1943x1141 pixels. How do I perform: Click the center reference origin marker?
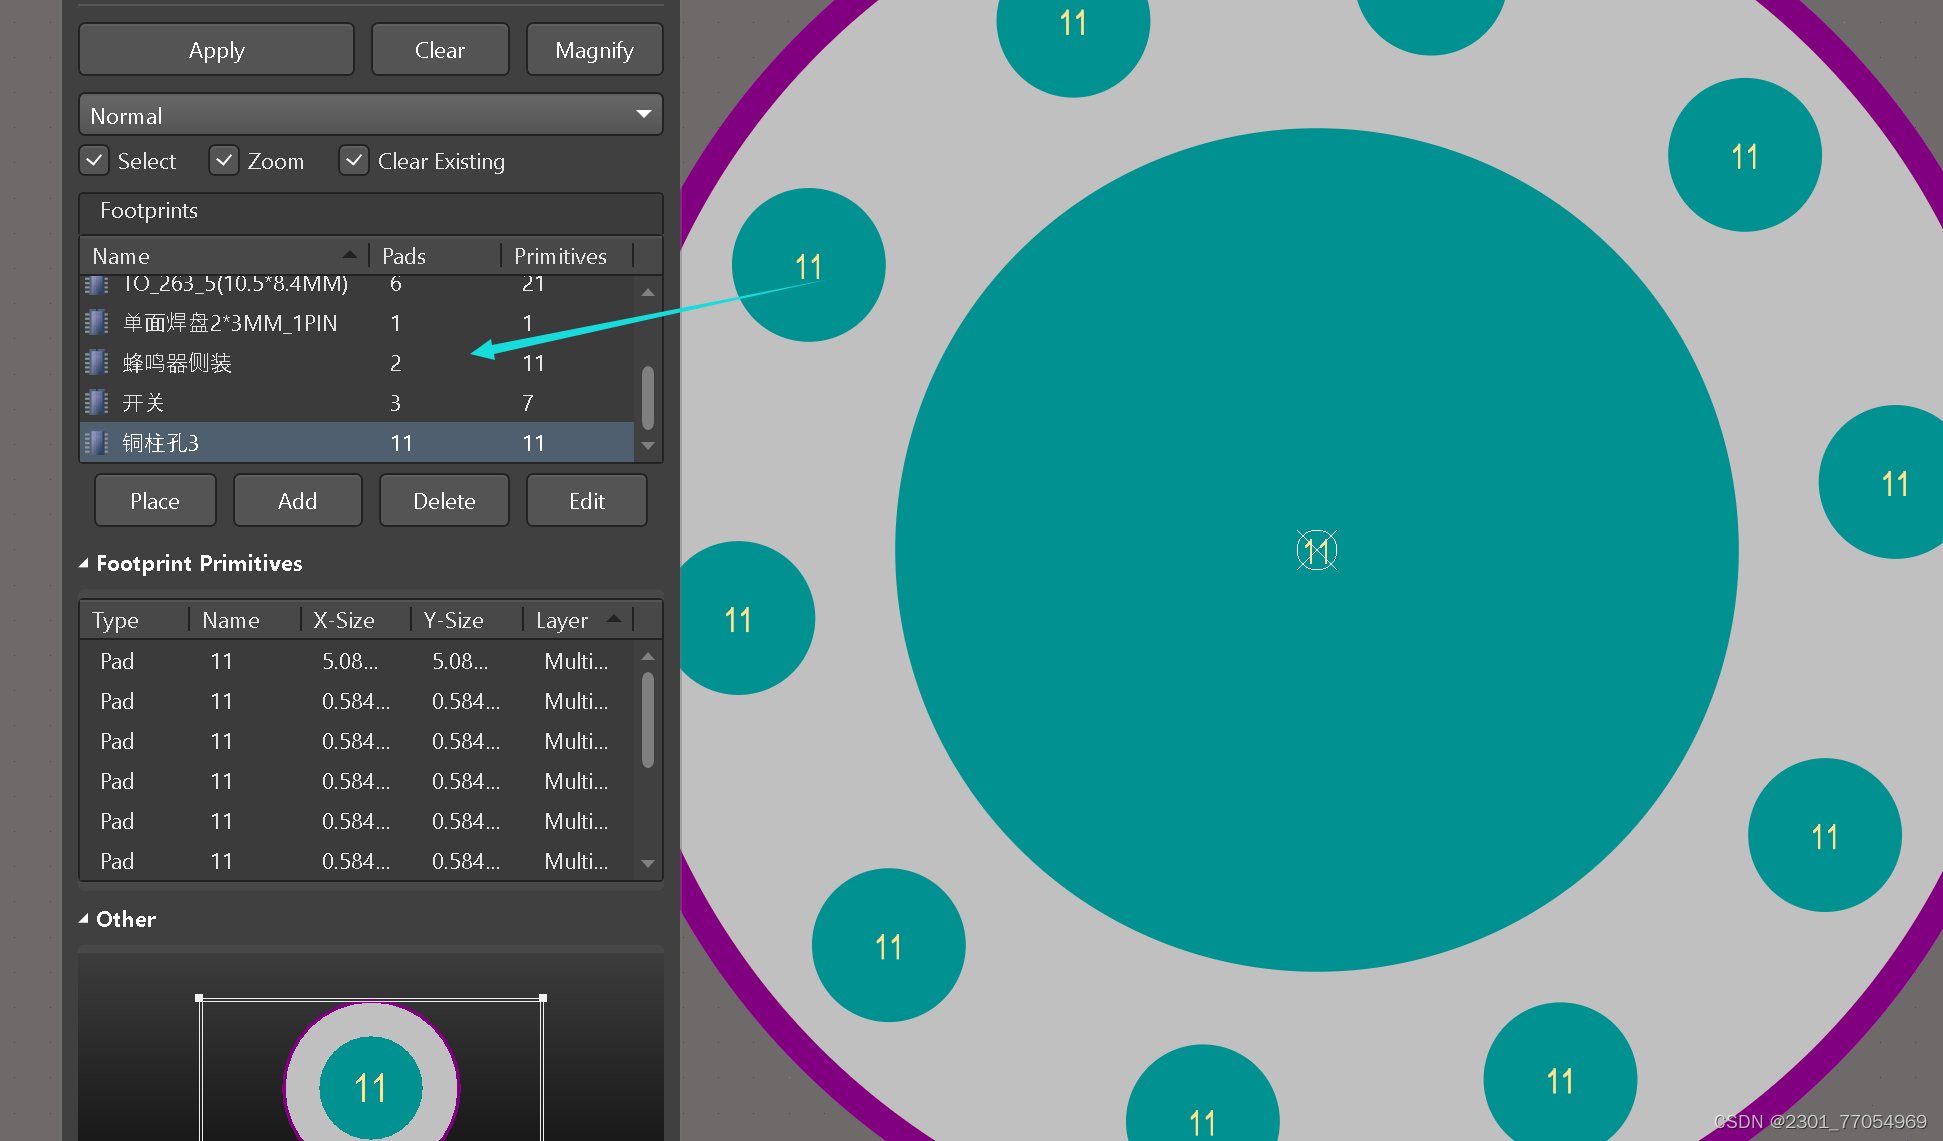click(x=1316, y=550)
